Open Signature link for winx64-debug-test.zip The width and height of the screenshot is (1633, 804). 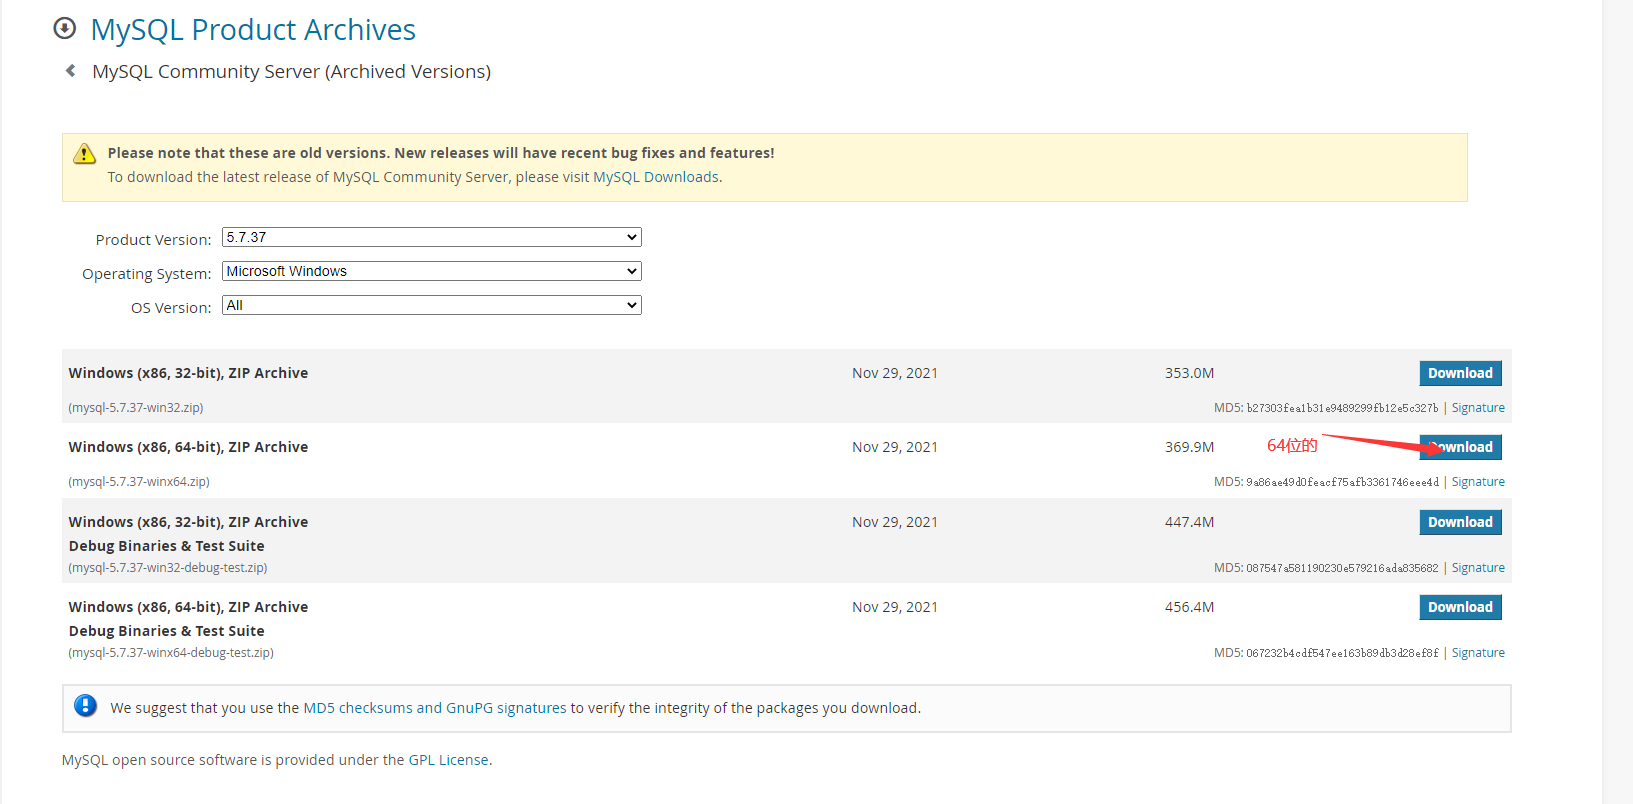[1478, 653]
